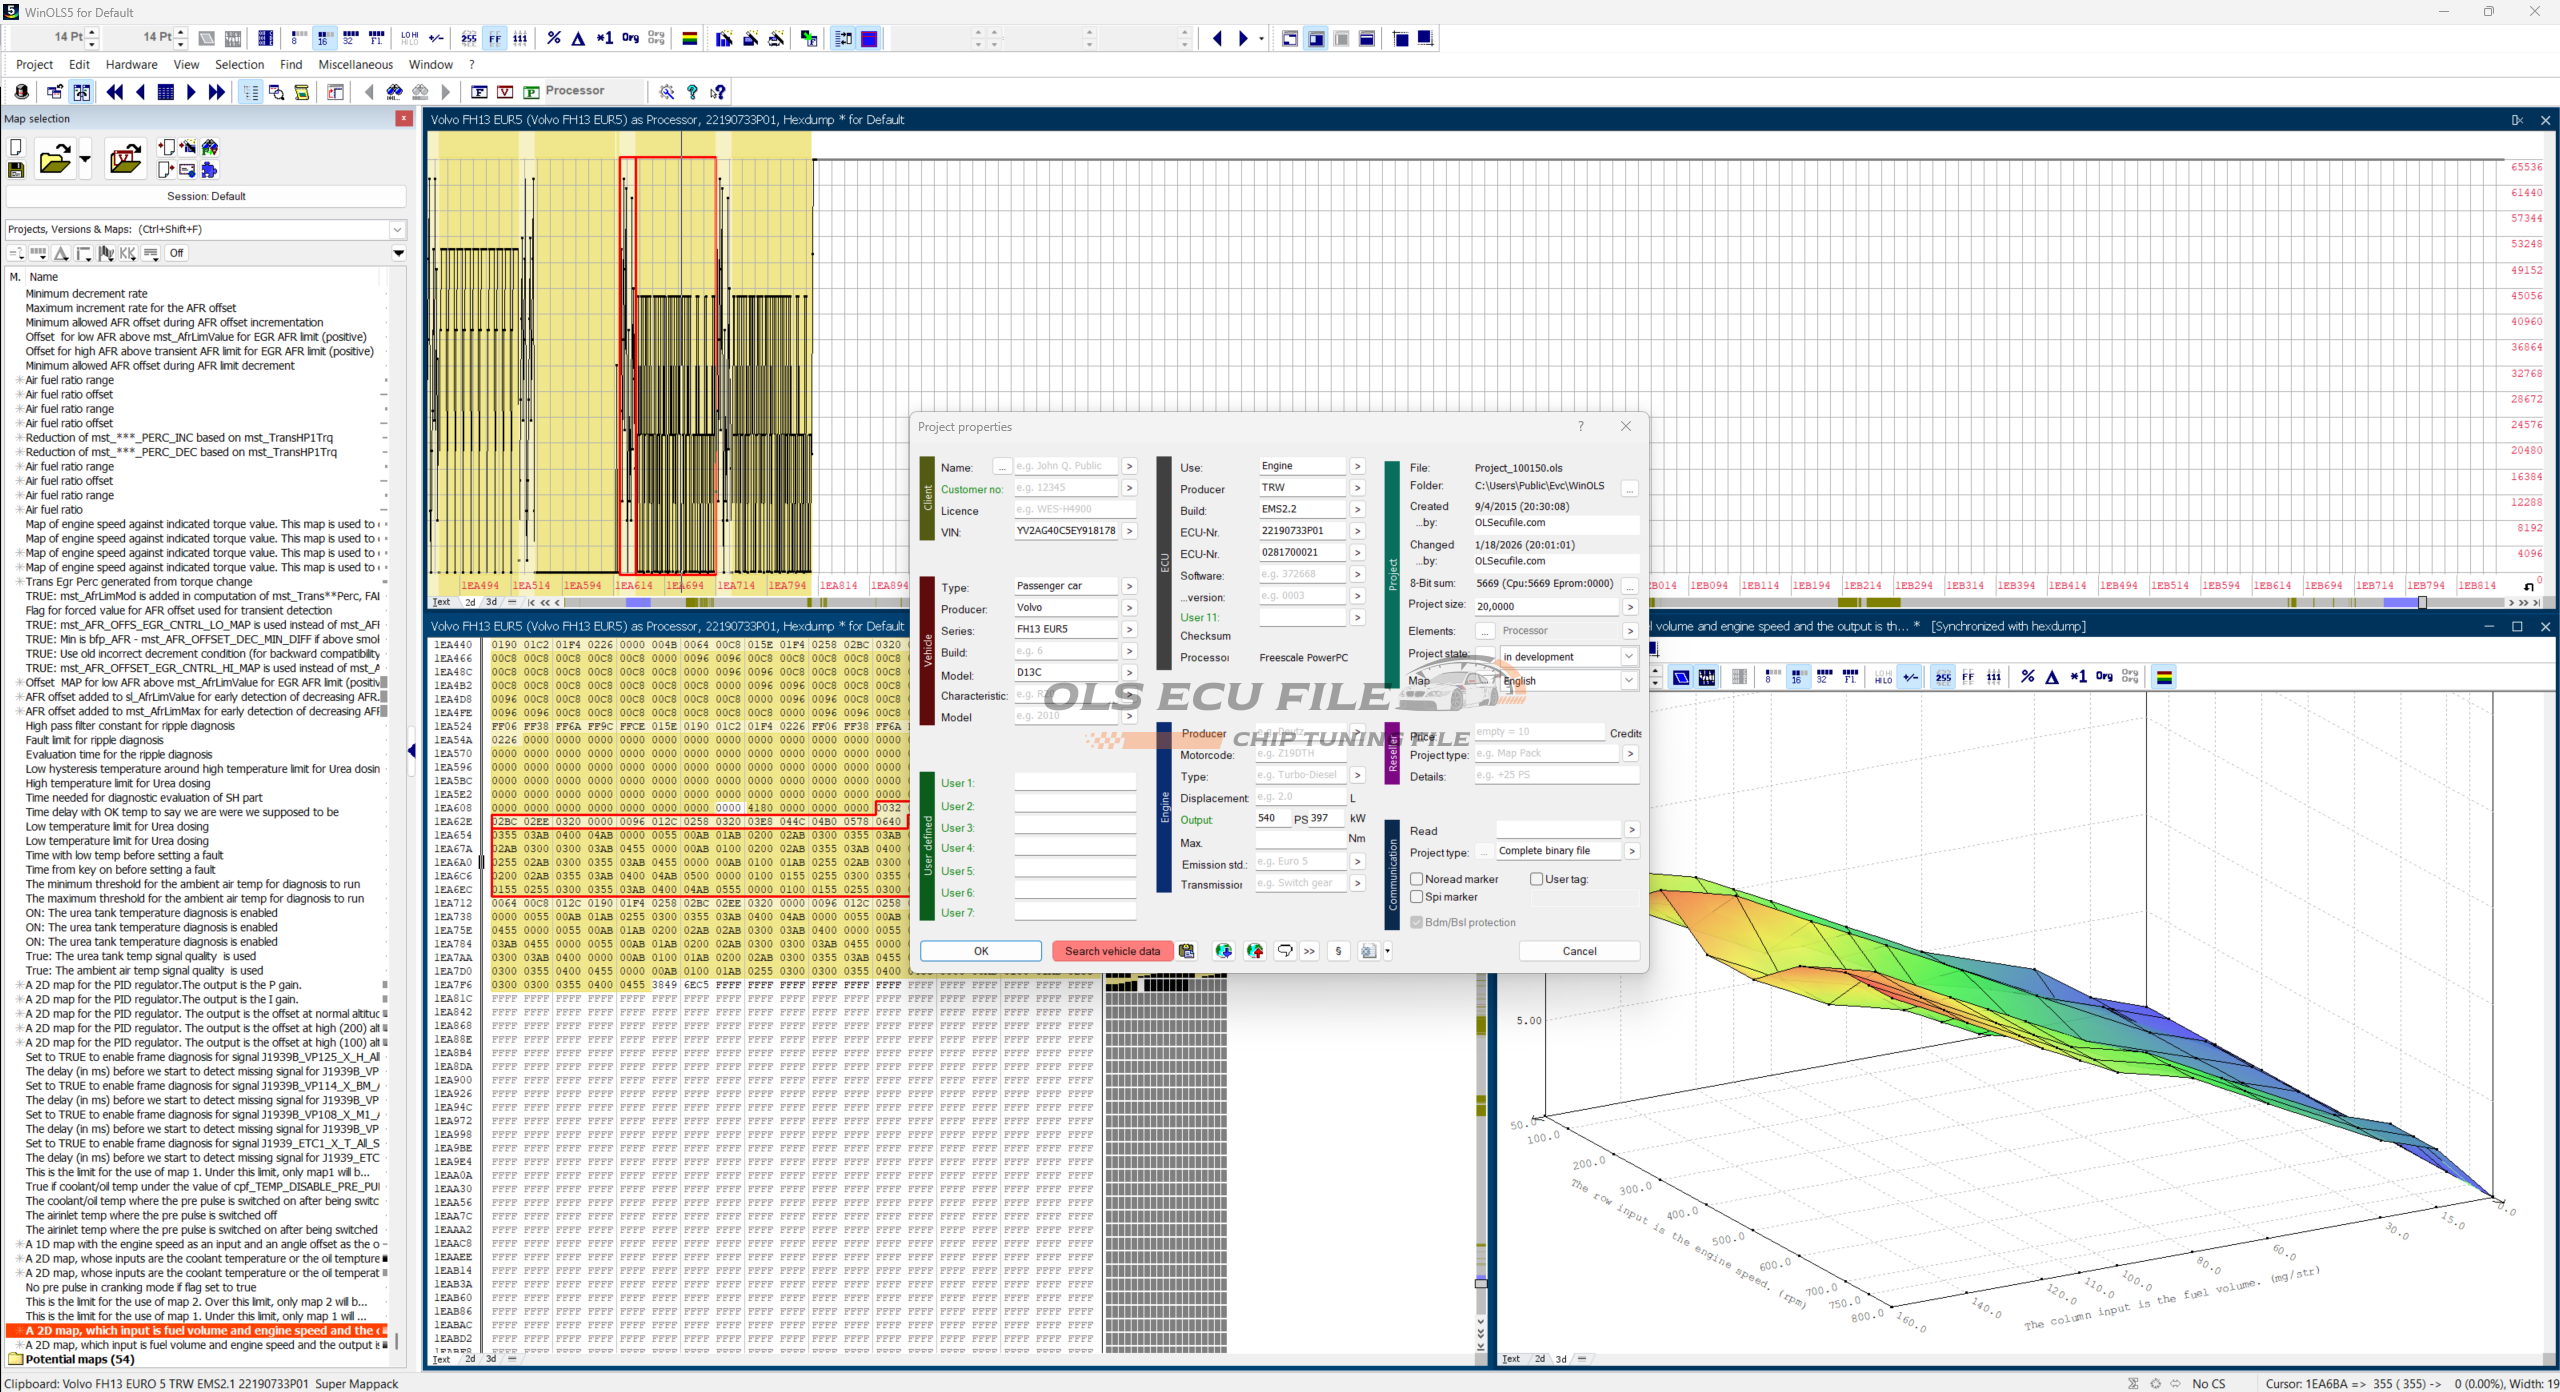Click the rainbow color scheme icon
The image size is (2560, 1392).
(689, 38)
